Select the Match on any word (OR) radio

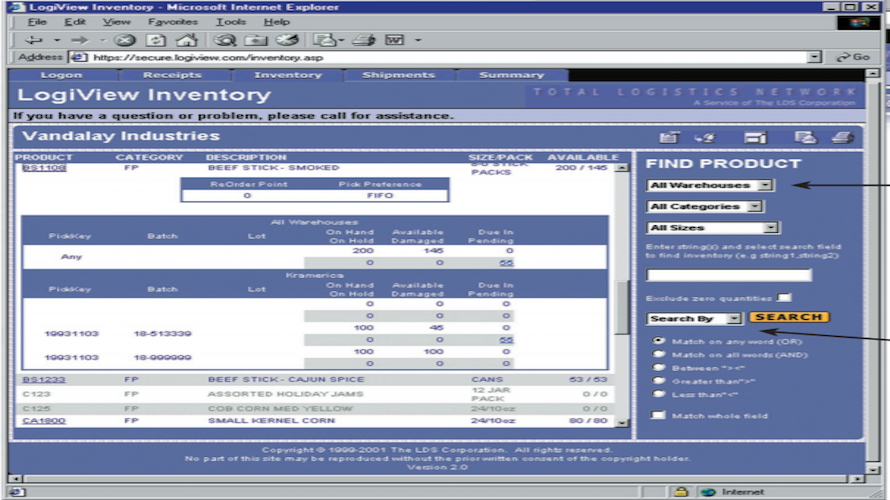coord(658,341)
